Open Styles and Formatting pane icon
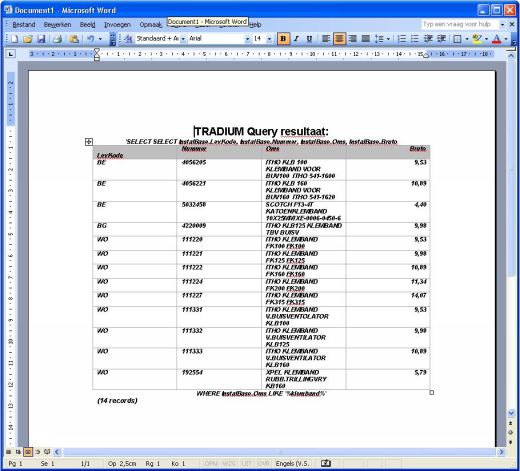Screen dimensions: 520x471 tap(128, 39)
